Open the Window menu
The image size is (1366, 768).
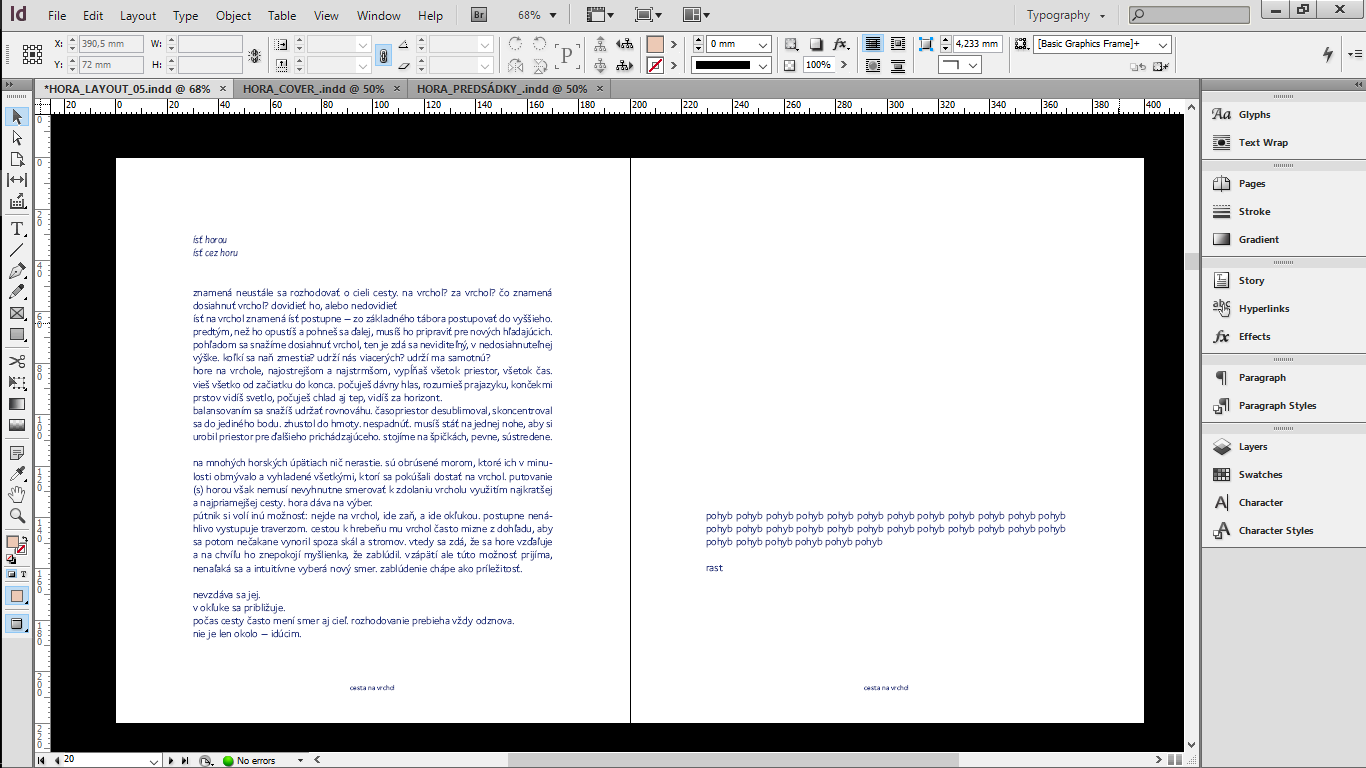(379, 16)
